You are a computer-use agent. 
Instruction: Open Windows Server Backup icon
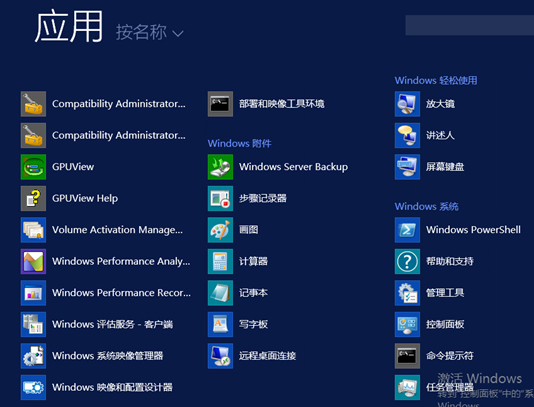[x=220, y=167]
